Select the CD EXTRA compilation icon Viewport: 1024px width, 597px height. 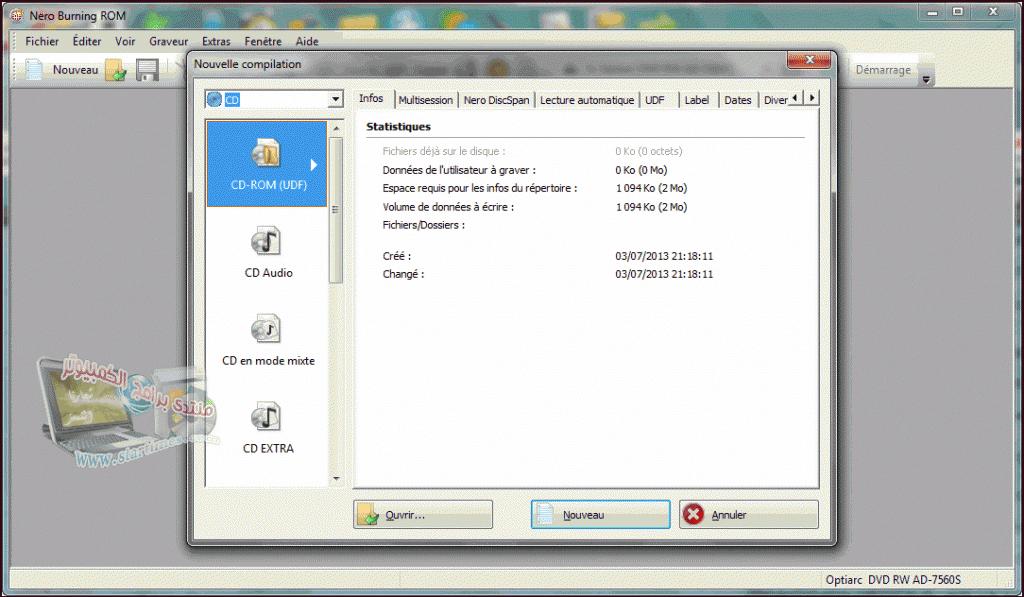point(268,428)
